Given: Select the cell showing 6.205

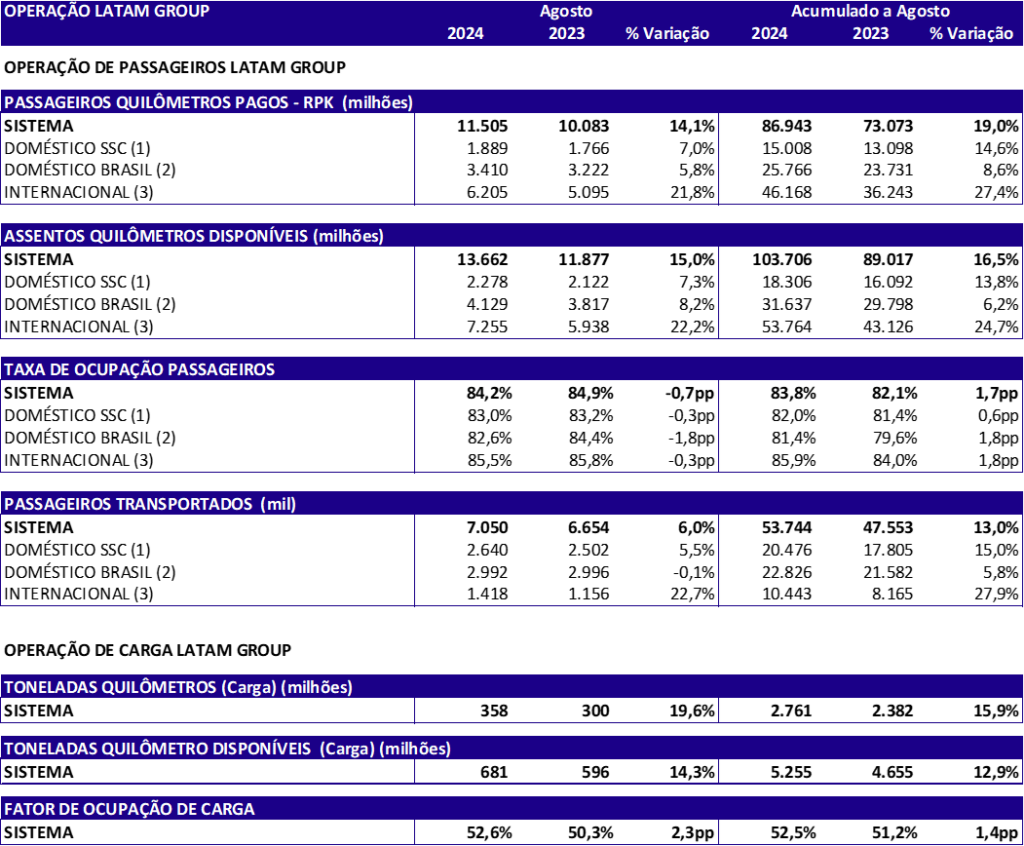Looking at the screenshot, I should pyautogui.click(x=487, y=192).
